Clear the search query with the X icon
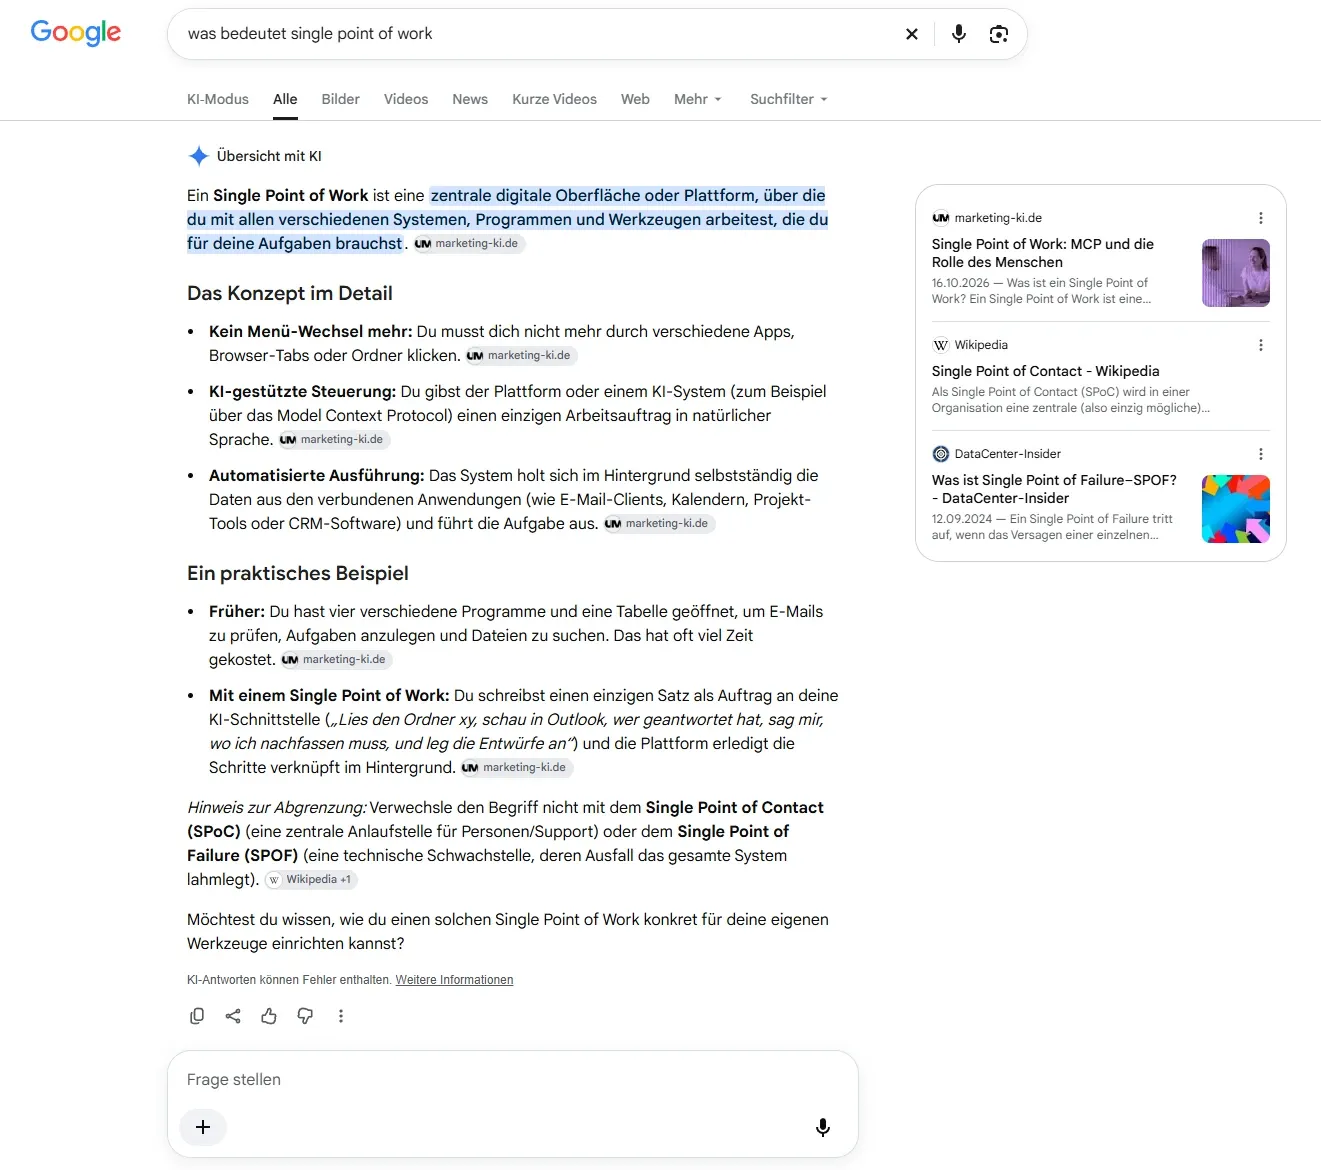The image size is (1321, 1170). coord(912,34)
